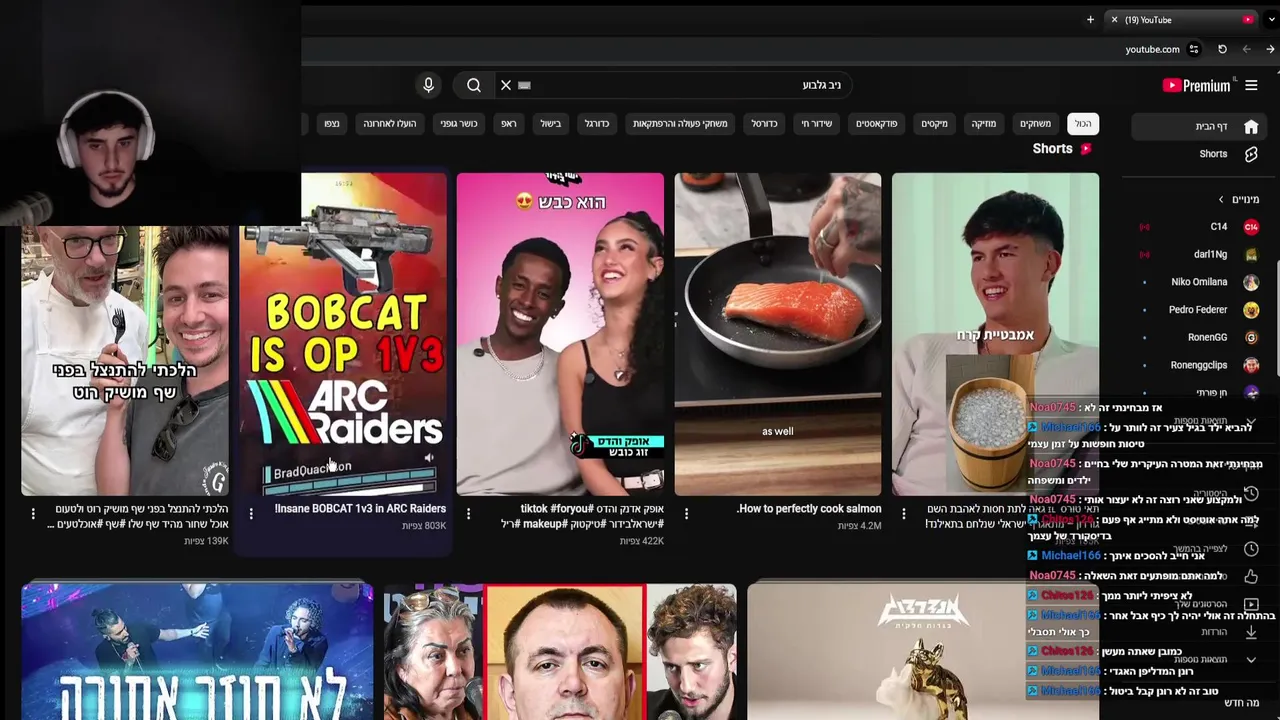Click the YouTube Premium logo
Viewport: 1280px width, 720px height.
tap(1198, 86)
